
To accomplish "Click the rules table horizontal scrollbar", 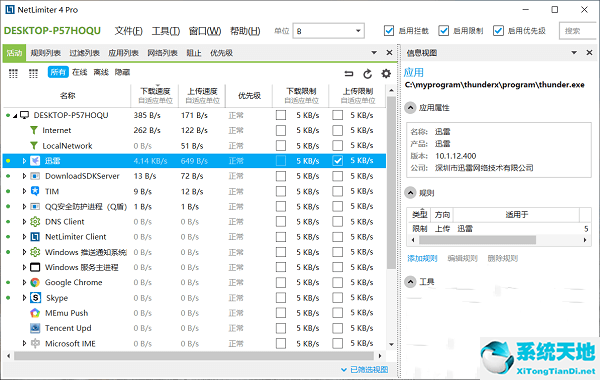I will pyautogui.click(x=477, y=240).
